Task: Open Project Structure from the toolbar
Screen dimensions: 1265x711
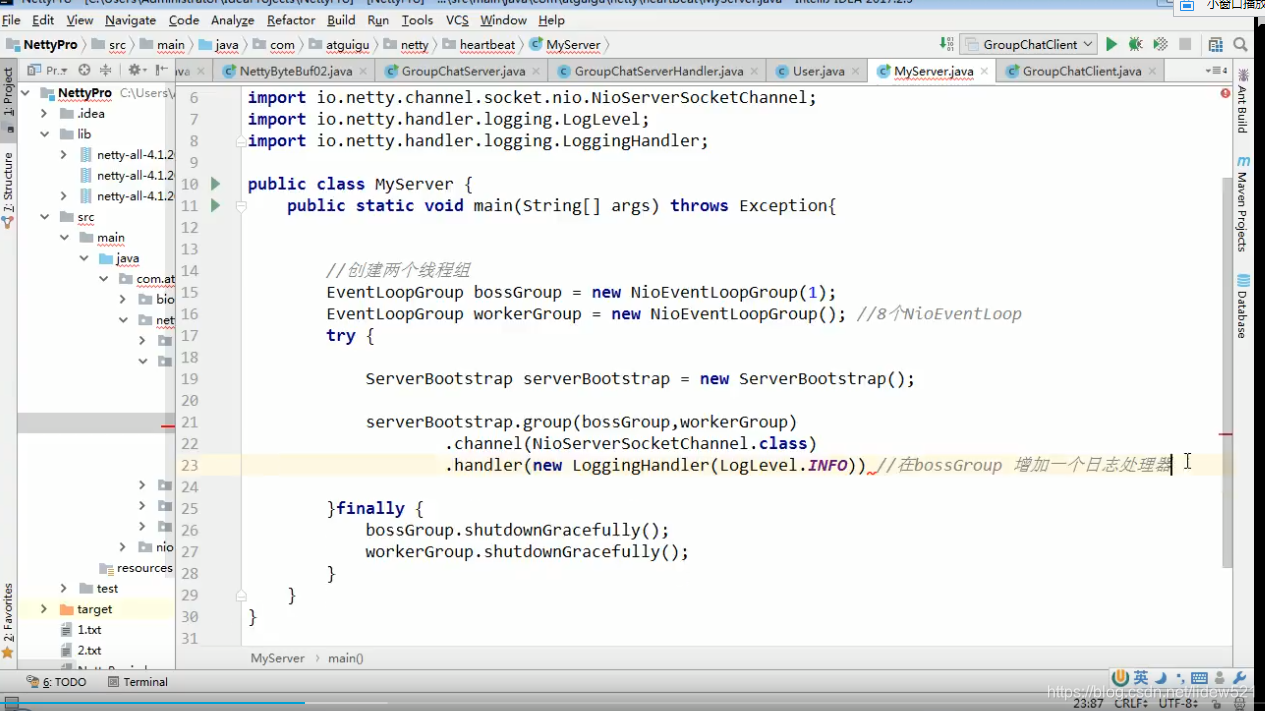Action: tap(1215, 44)
